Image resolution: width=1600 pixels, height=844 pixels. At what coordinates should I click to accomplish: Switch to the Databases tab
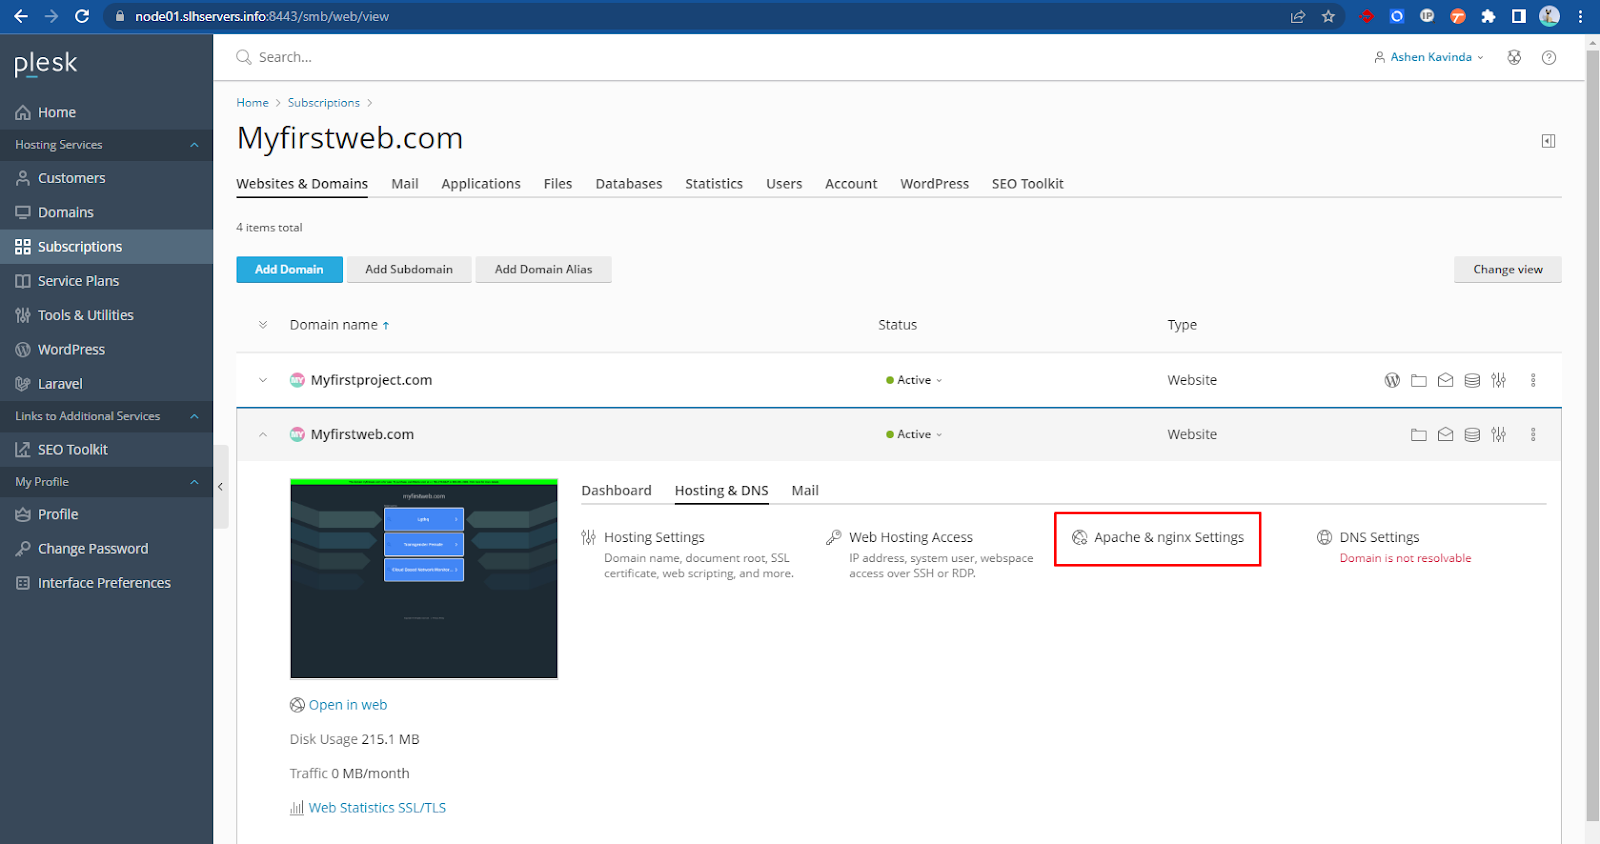(x=628, y=184)
